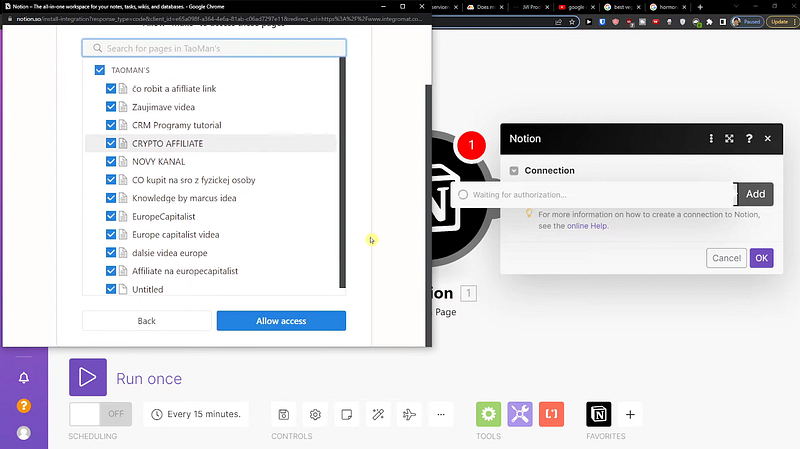
Task: Open the green Flow control tools icon
Action: (488, 414)
